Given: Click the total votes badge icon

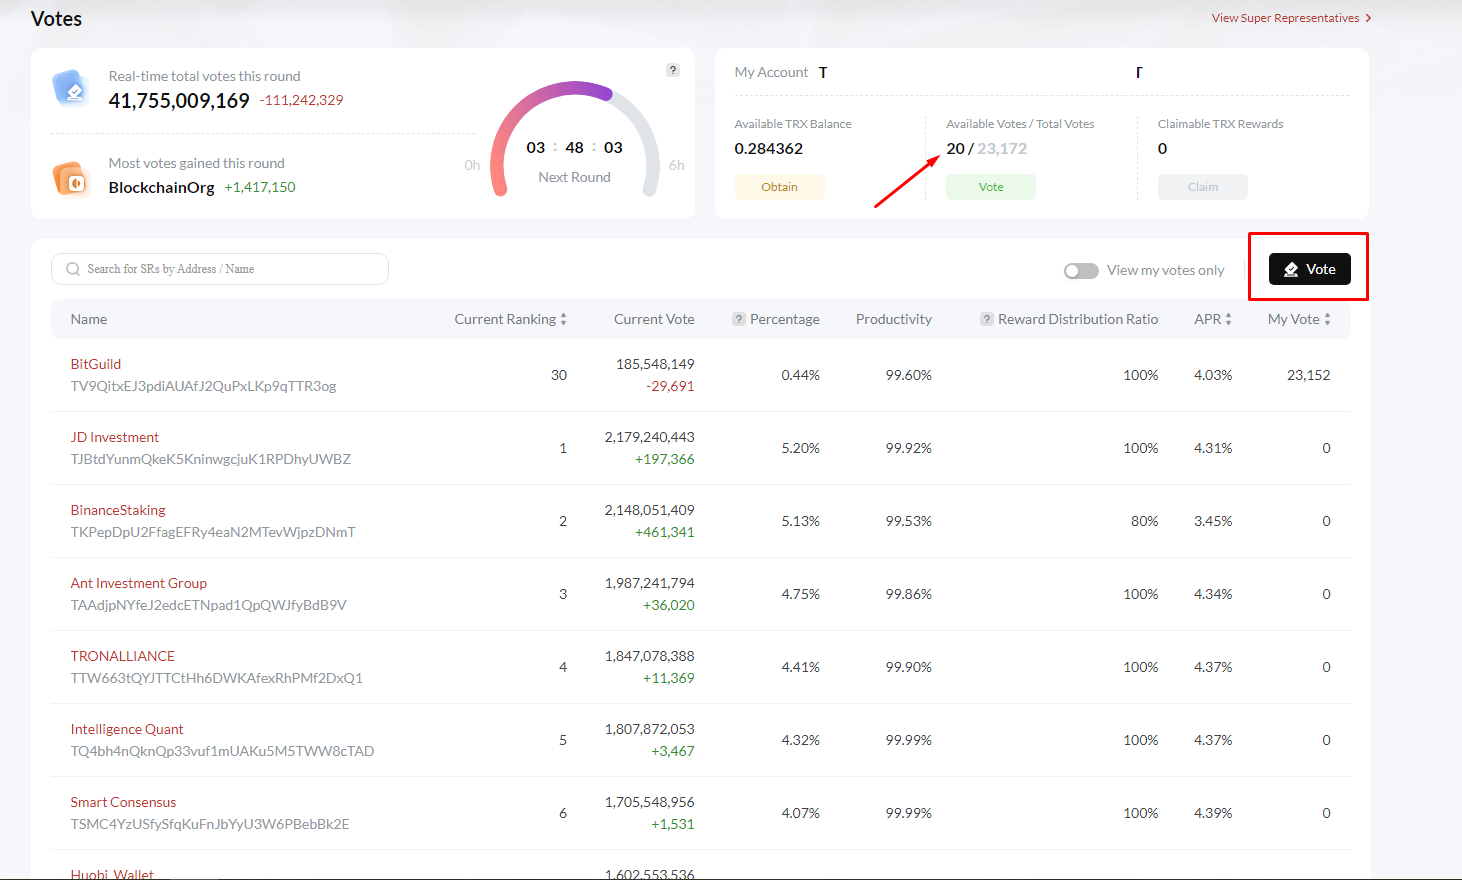Looking at the screenshot, I should pyautogui.click(x=70, y=88).
